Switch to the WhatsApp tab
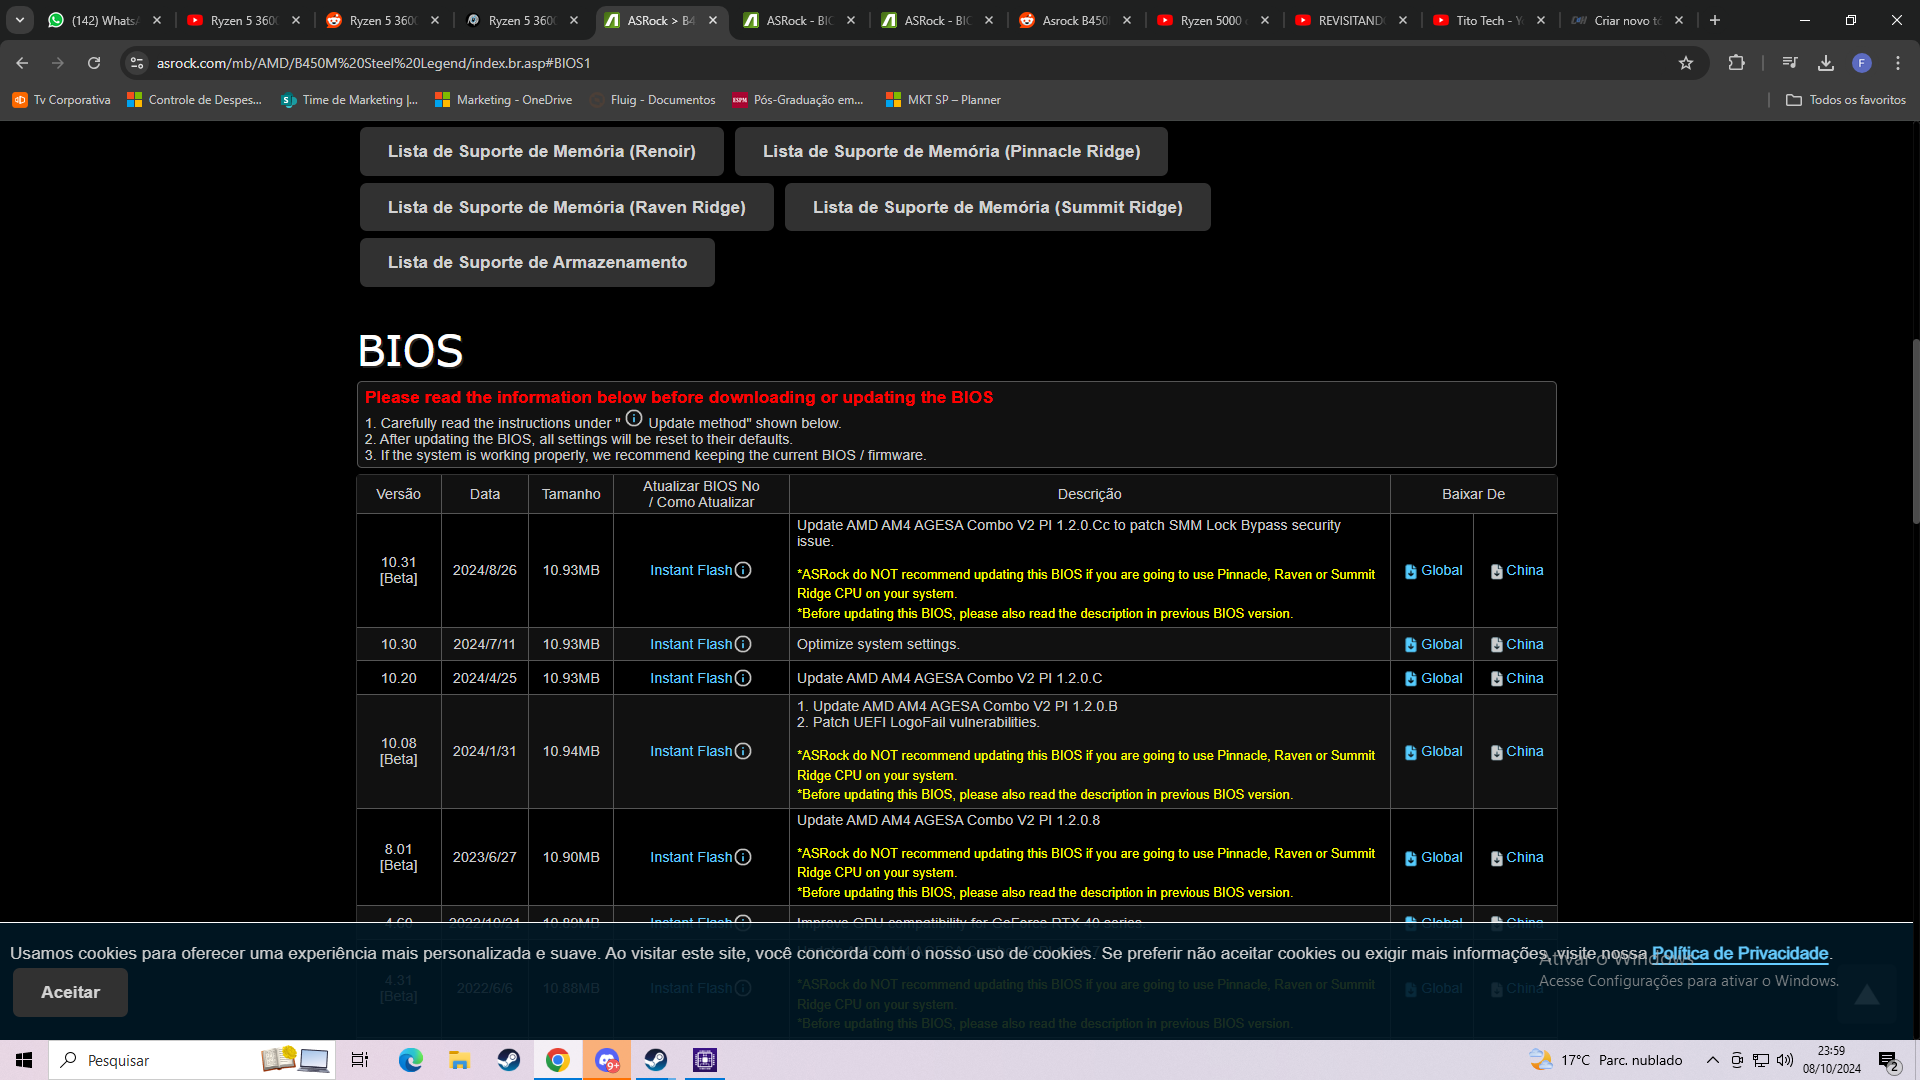Viewport: 1920px width, 1080px height. 103,20
